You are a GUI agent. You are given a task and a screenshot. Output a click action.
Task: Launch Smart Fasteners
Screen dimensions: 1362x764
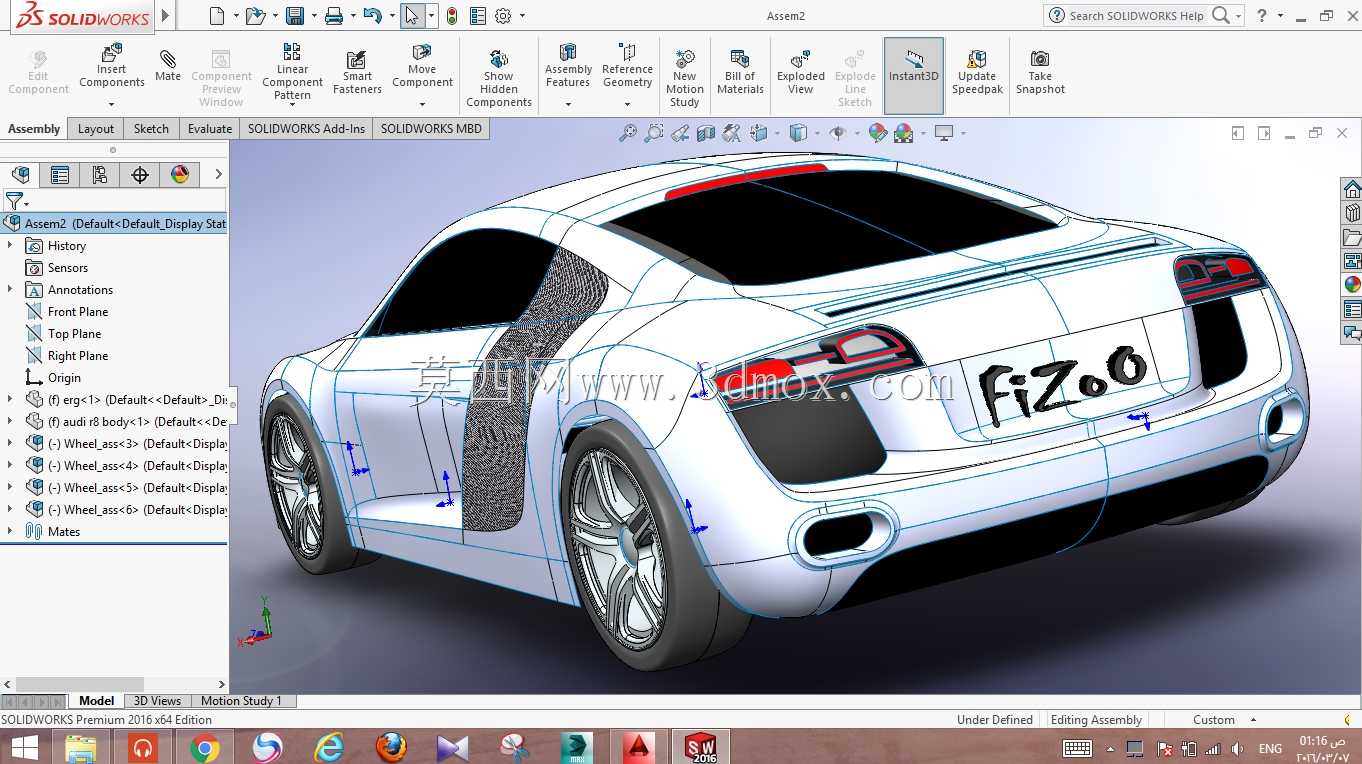[x=357, y=72]
